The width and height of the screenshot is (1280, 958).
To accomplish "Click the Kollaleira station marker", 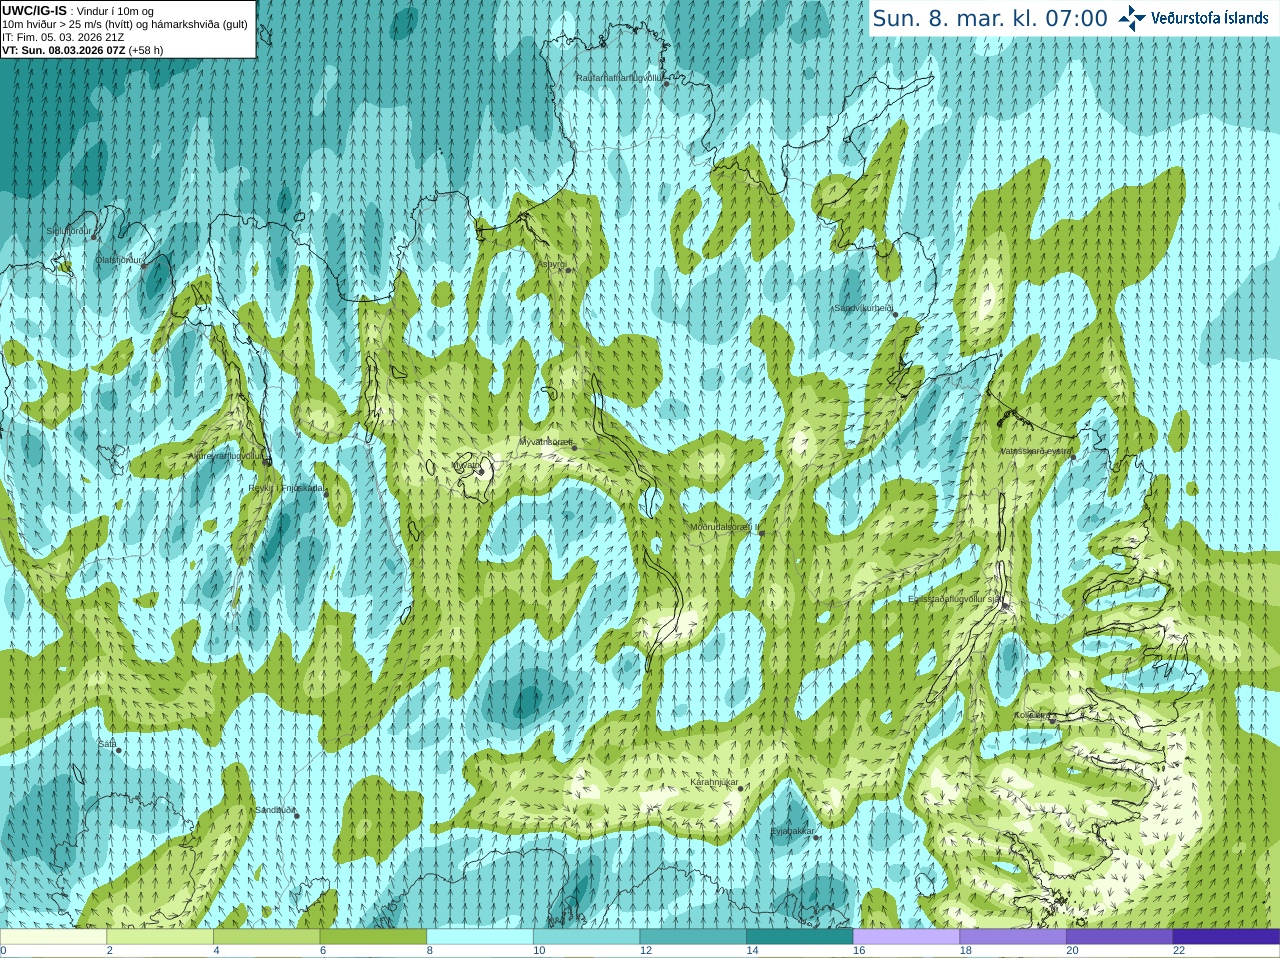I will coord(1052,720).
